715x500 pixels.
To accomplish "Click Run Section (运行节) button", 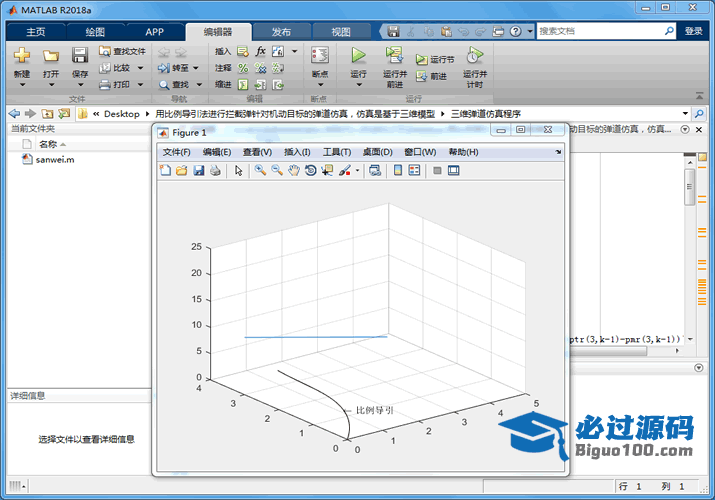I will click(435, 59).
